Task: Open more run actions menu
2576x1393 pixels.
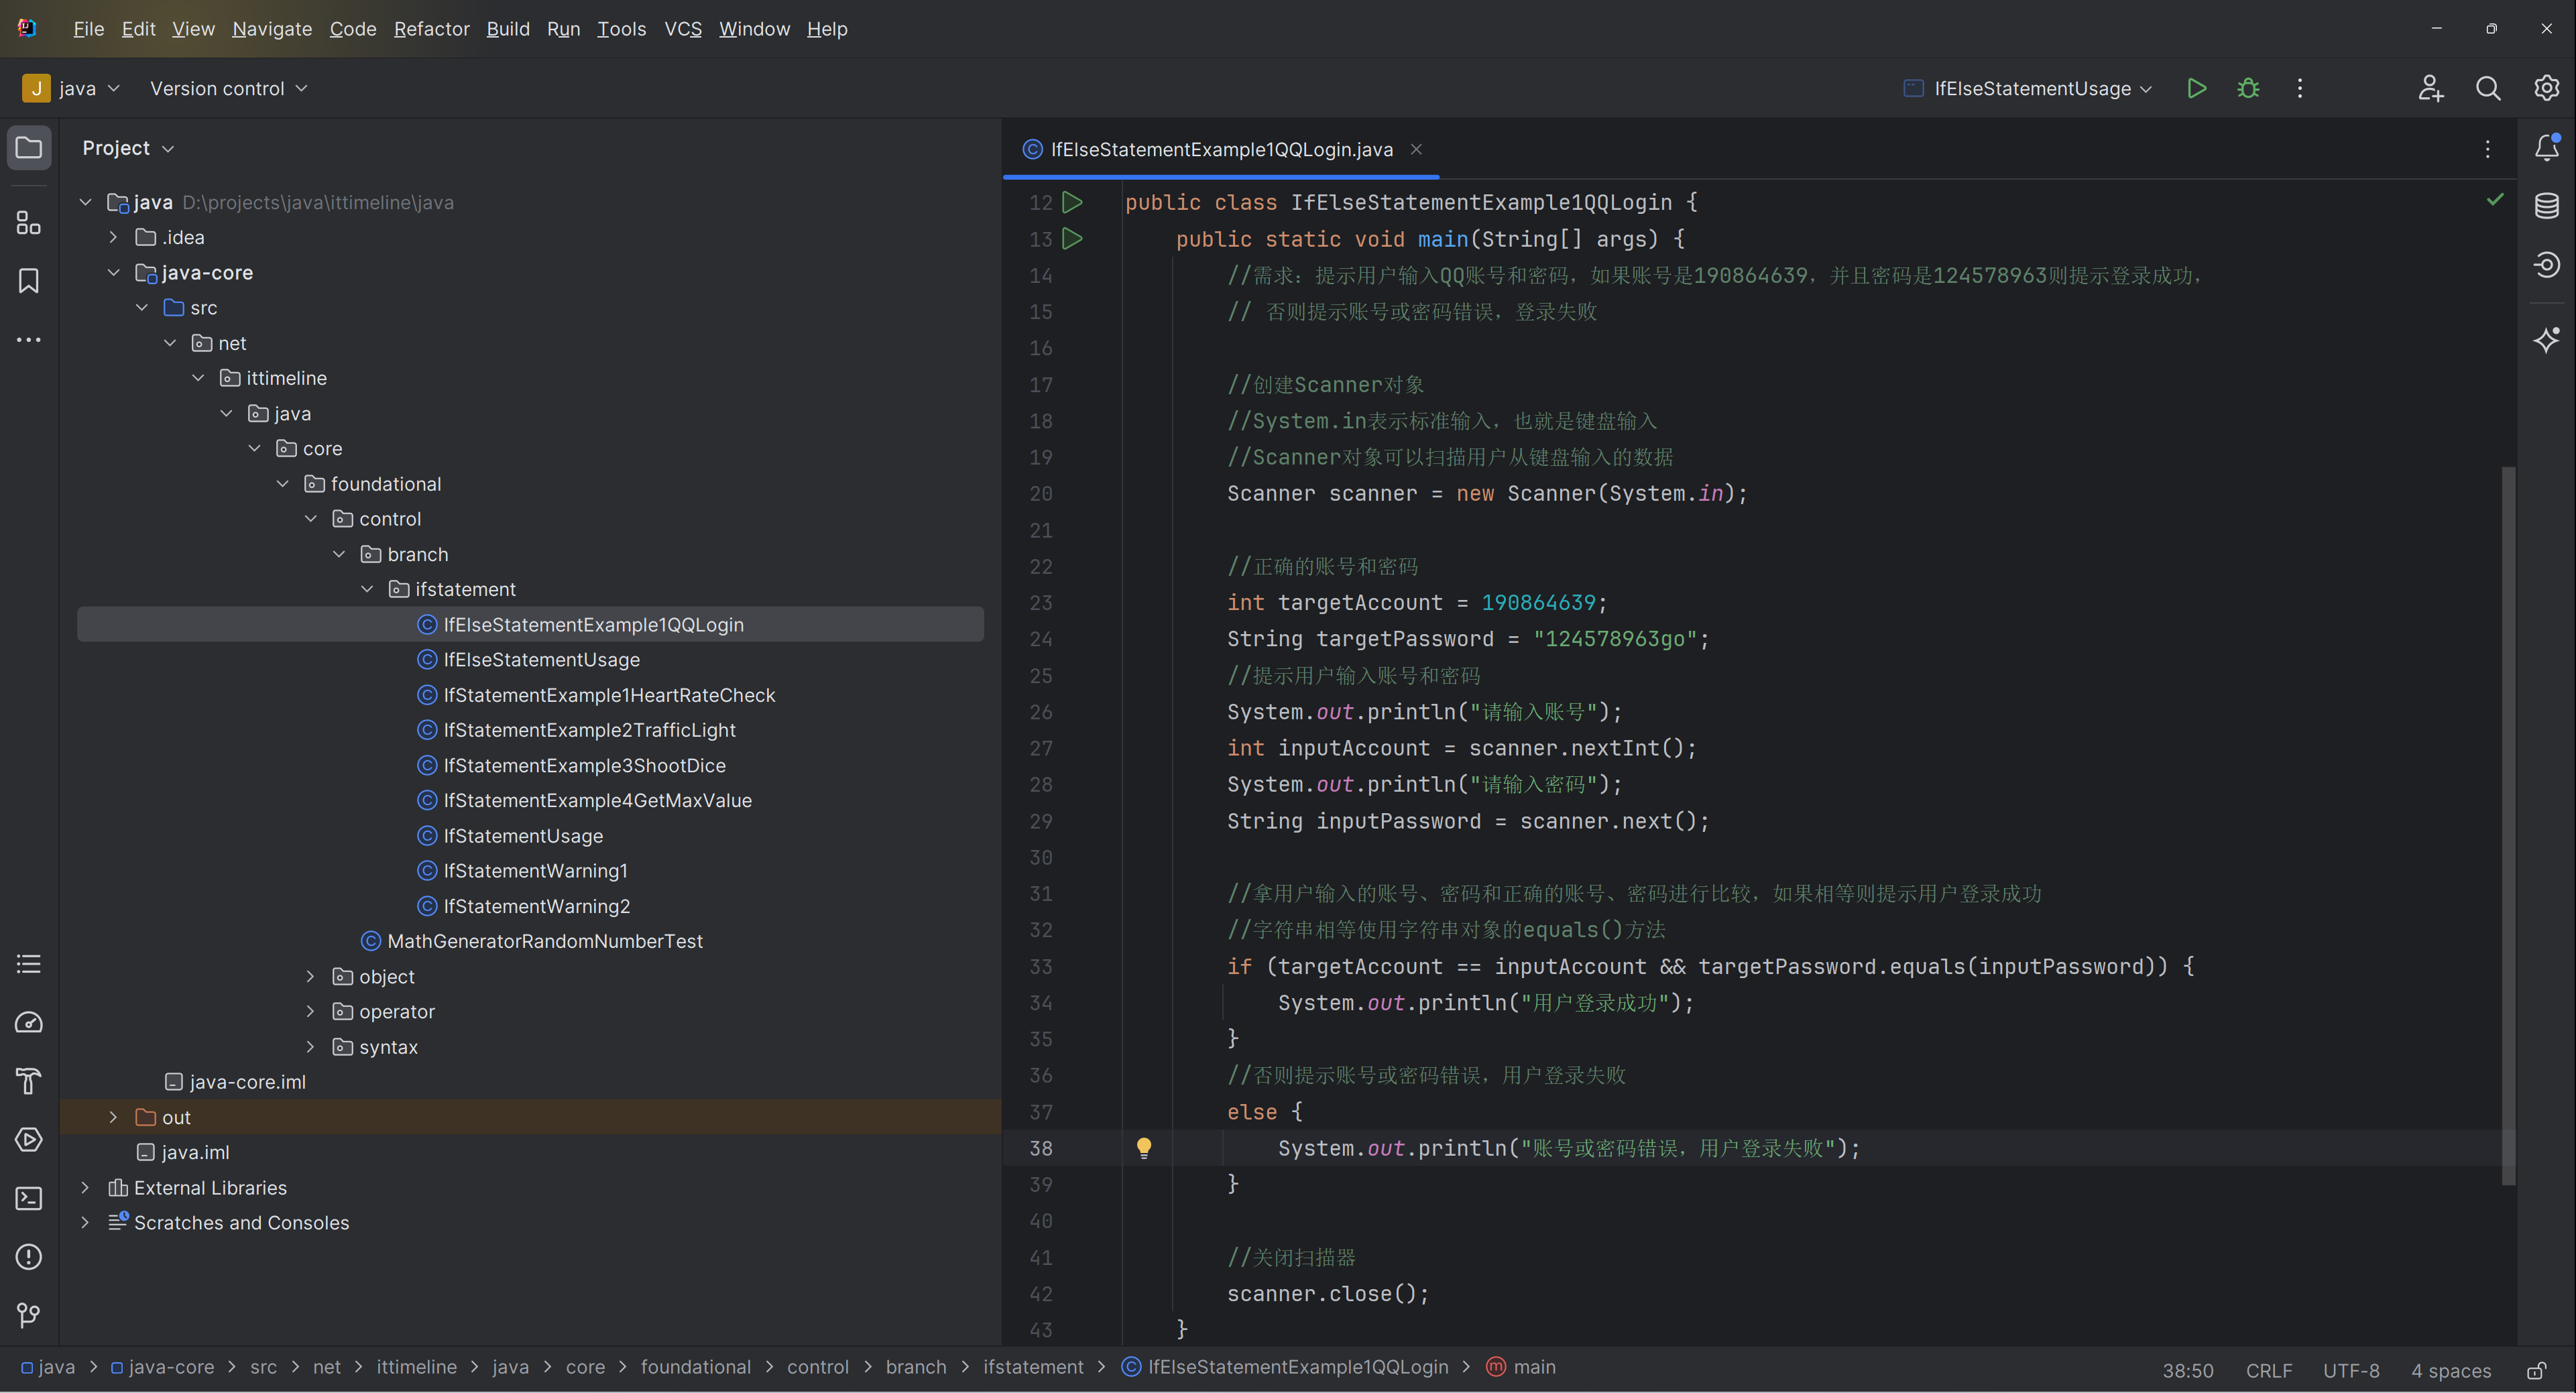Action: (x=2300, y=88)
